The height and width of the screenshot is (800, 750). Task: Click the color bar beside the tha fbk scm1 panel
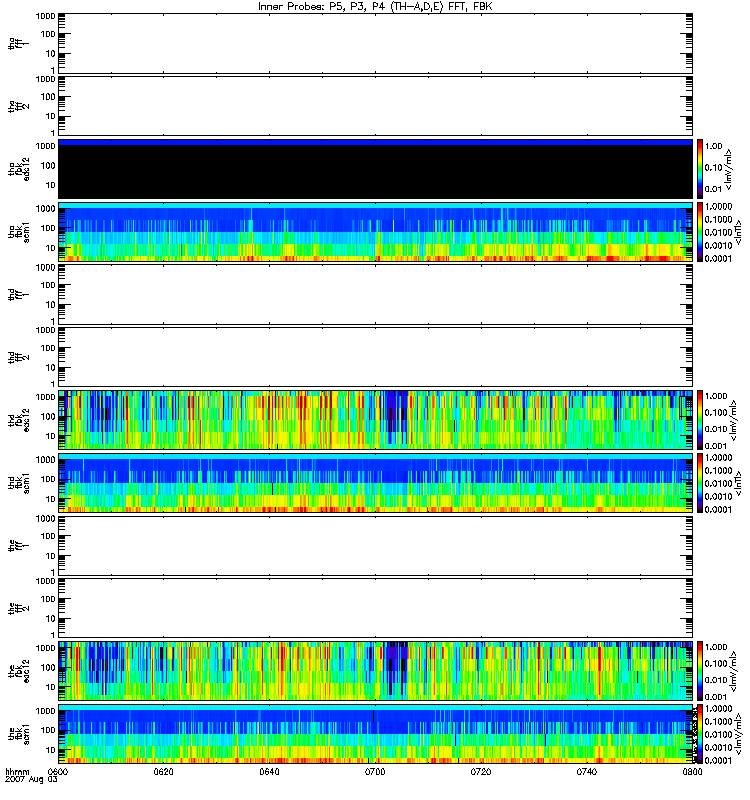(700, 232)
